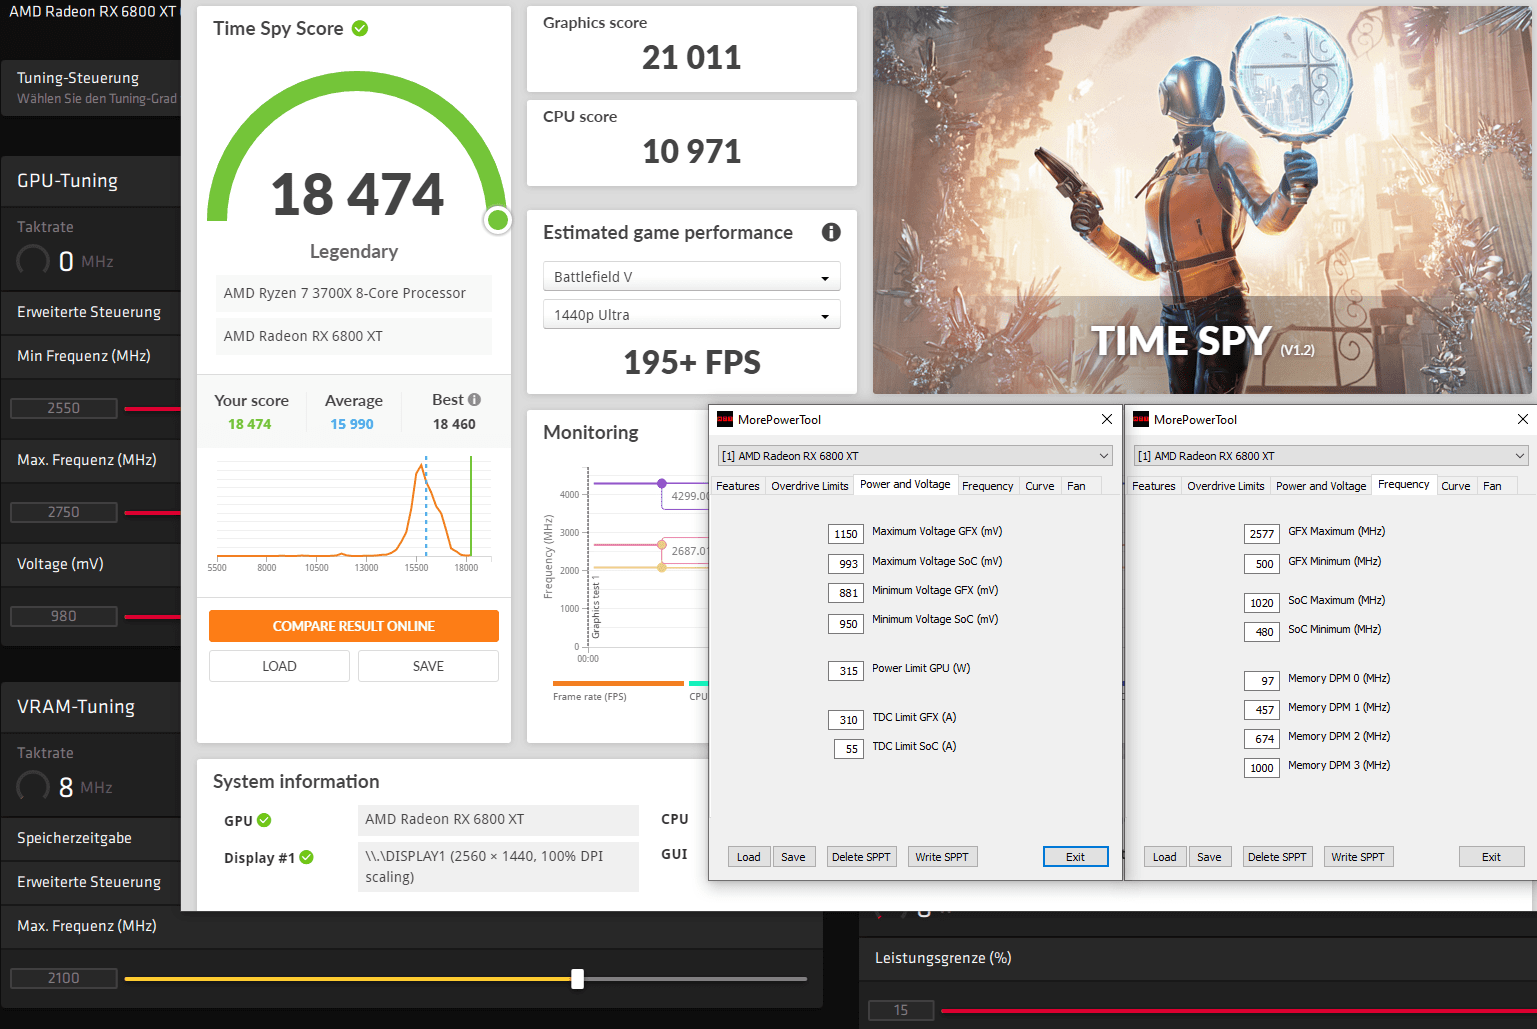Open Fan tab in left MorePowerTool window
The width and height of the screenshot is (1537, 1029).
coord(1076,486)
